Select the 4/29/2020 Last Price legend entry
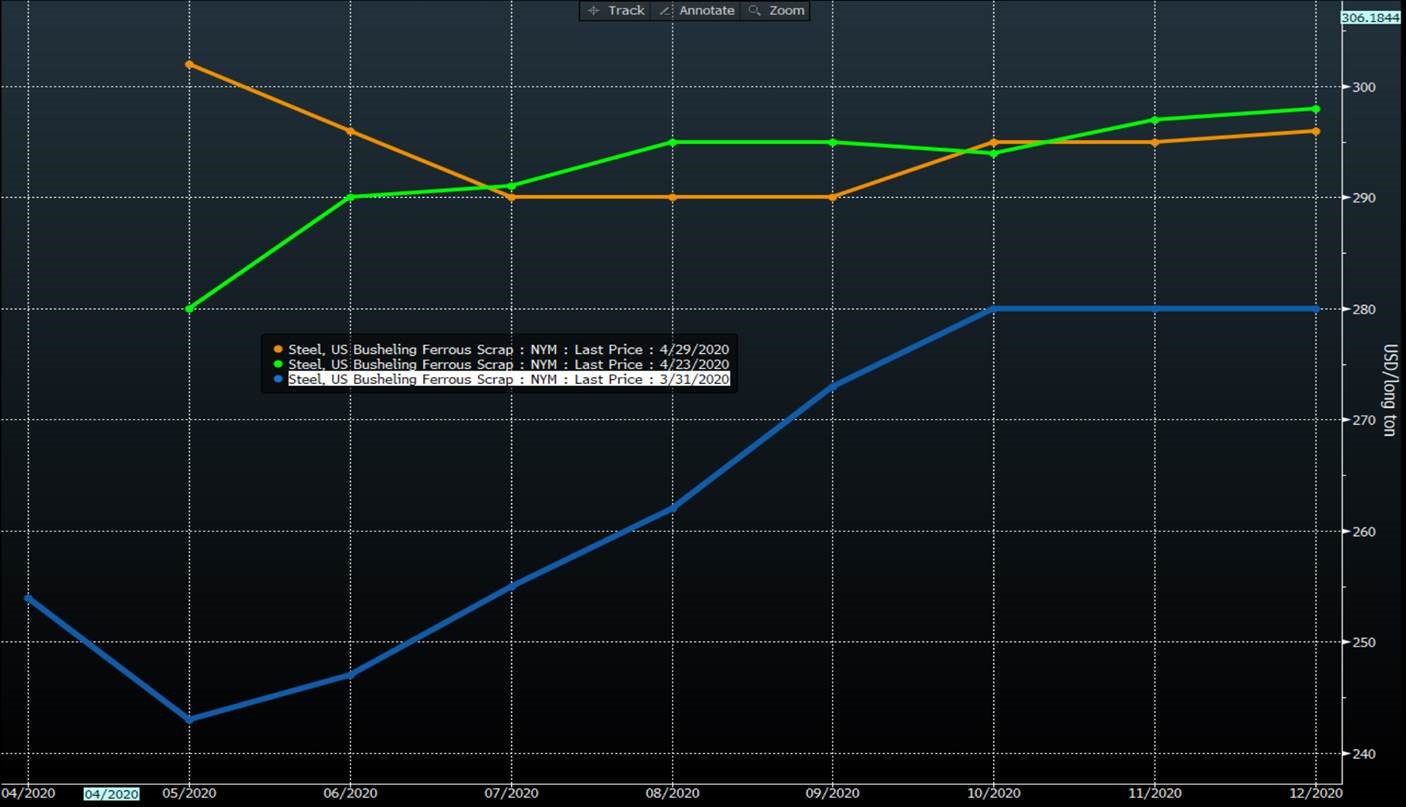Viewport: 1406px width, 807px height. (x=508, y=349)
